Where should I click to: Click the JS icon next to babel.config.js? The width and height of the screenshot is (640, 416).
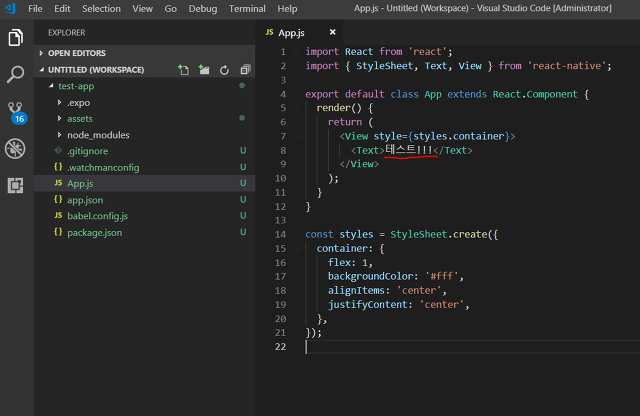[x=58, y=215]
